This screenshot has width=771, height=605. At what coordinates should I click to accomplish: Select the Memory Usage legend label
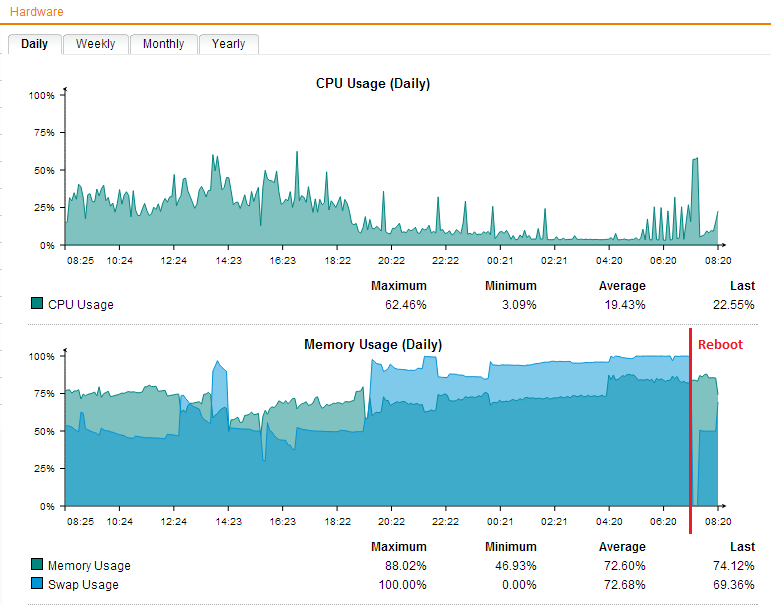tap(89, 566)
